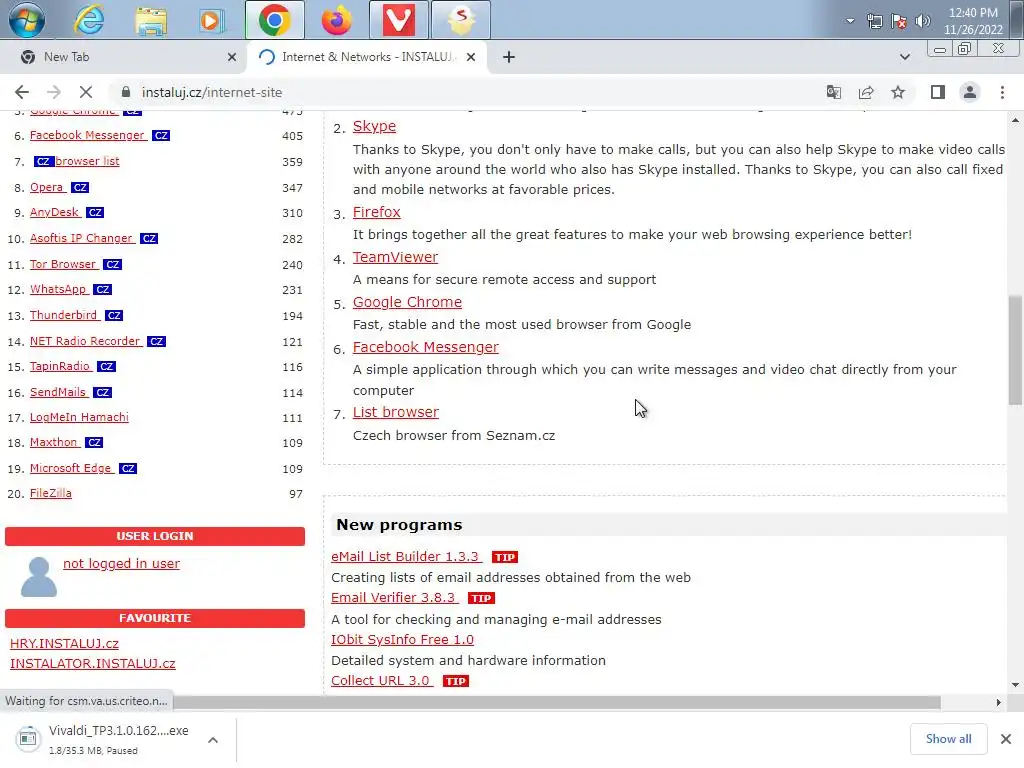The width and height of the screenshot is (1024, 768).
Task: Click the CZ badge beside Maxthon
Action: [94, 442]
